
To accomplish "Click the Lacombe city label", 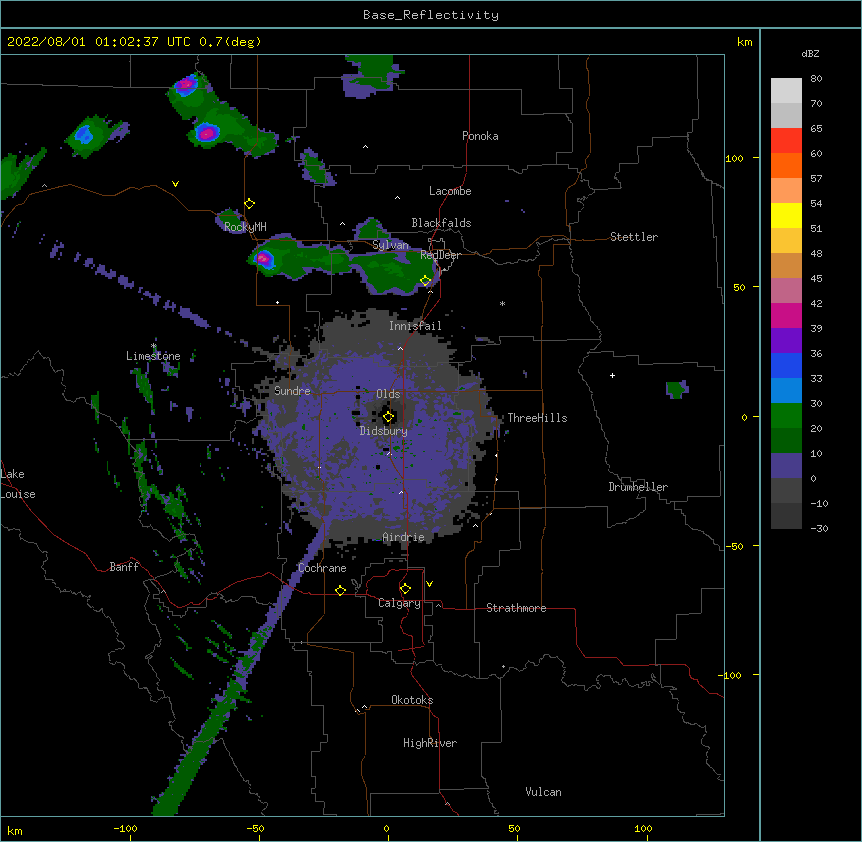I will (450, 191).
